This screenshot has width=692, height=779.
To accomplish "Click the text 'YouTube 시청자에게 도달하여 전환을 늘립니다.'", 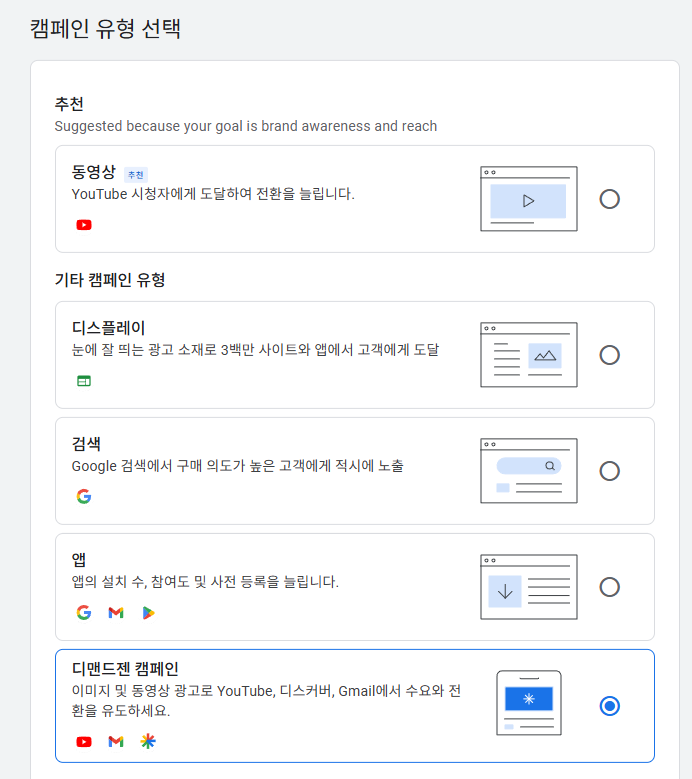I will click(213, 194).
